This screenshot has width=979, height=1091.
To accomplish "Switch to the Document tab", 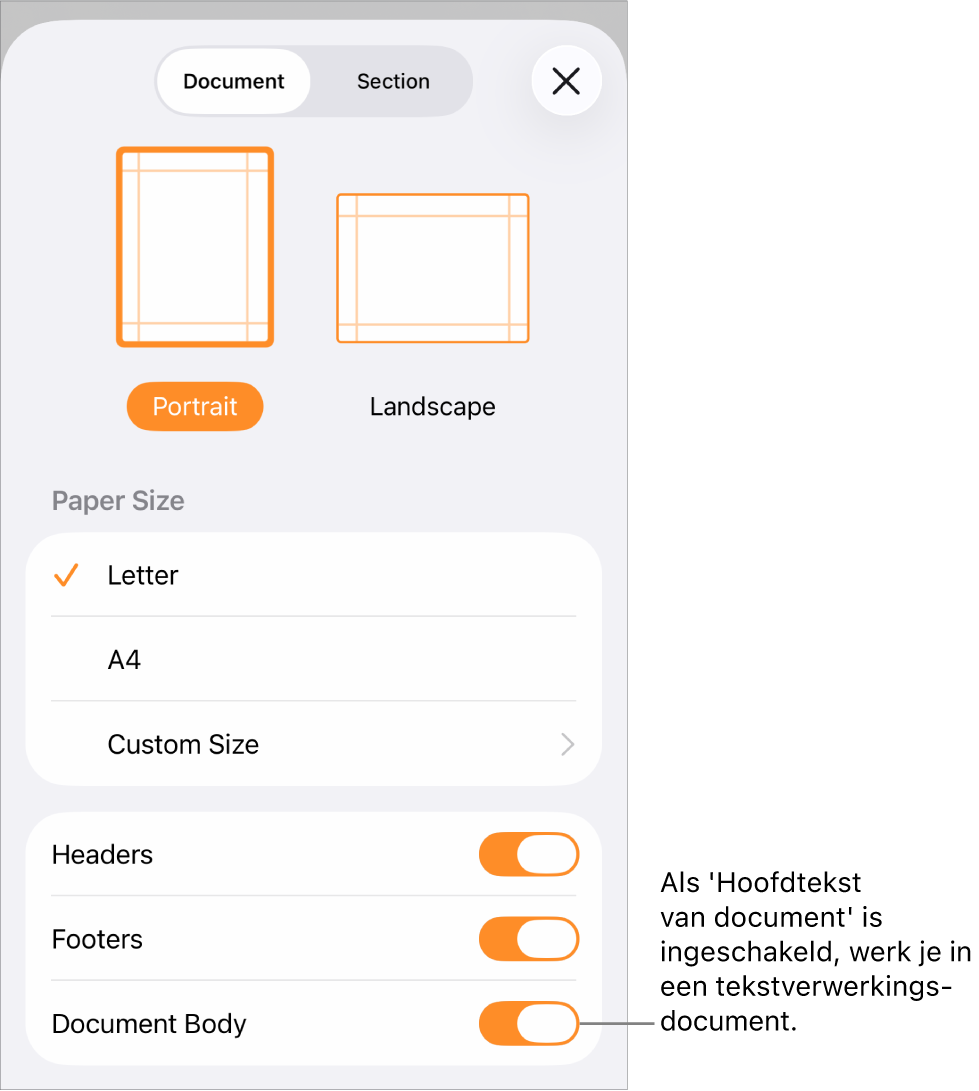I will point(234,81).
